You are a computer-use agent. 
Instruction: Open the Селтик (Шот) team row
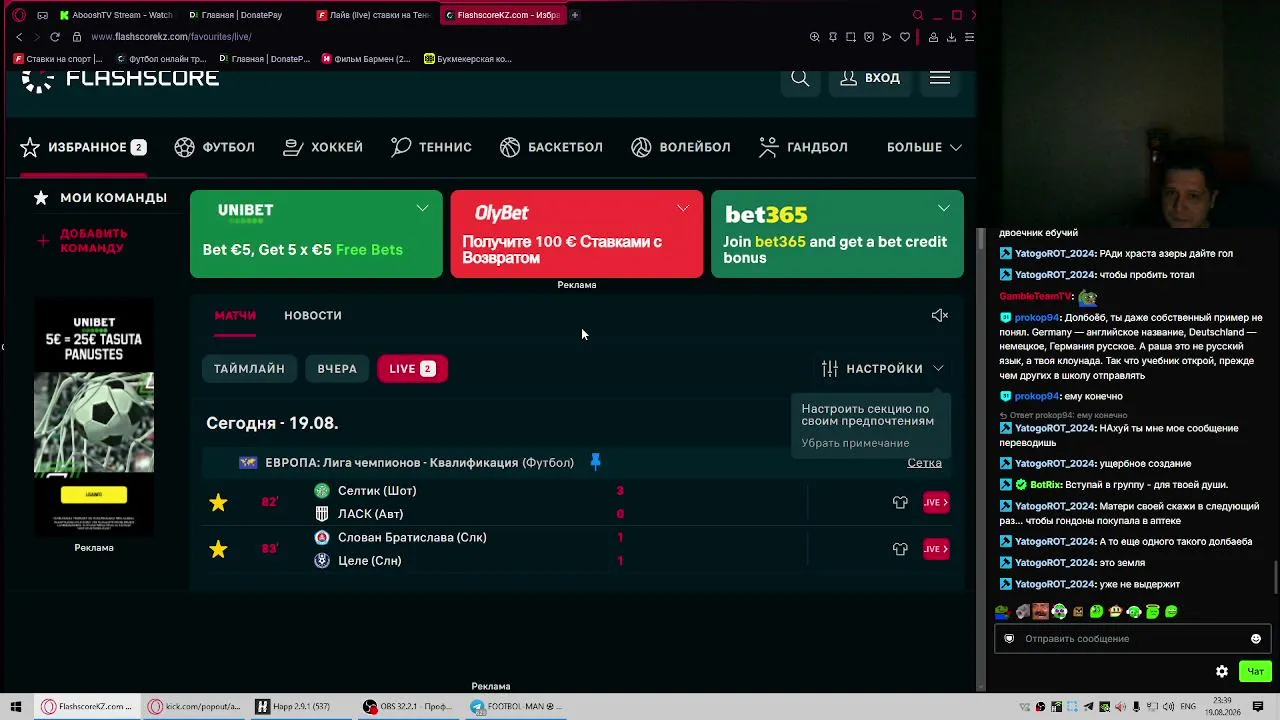click(x=377, y=491)
